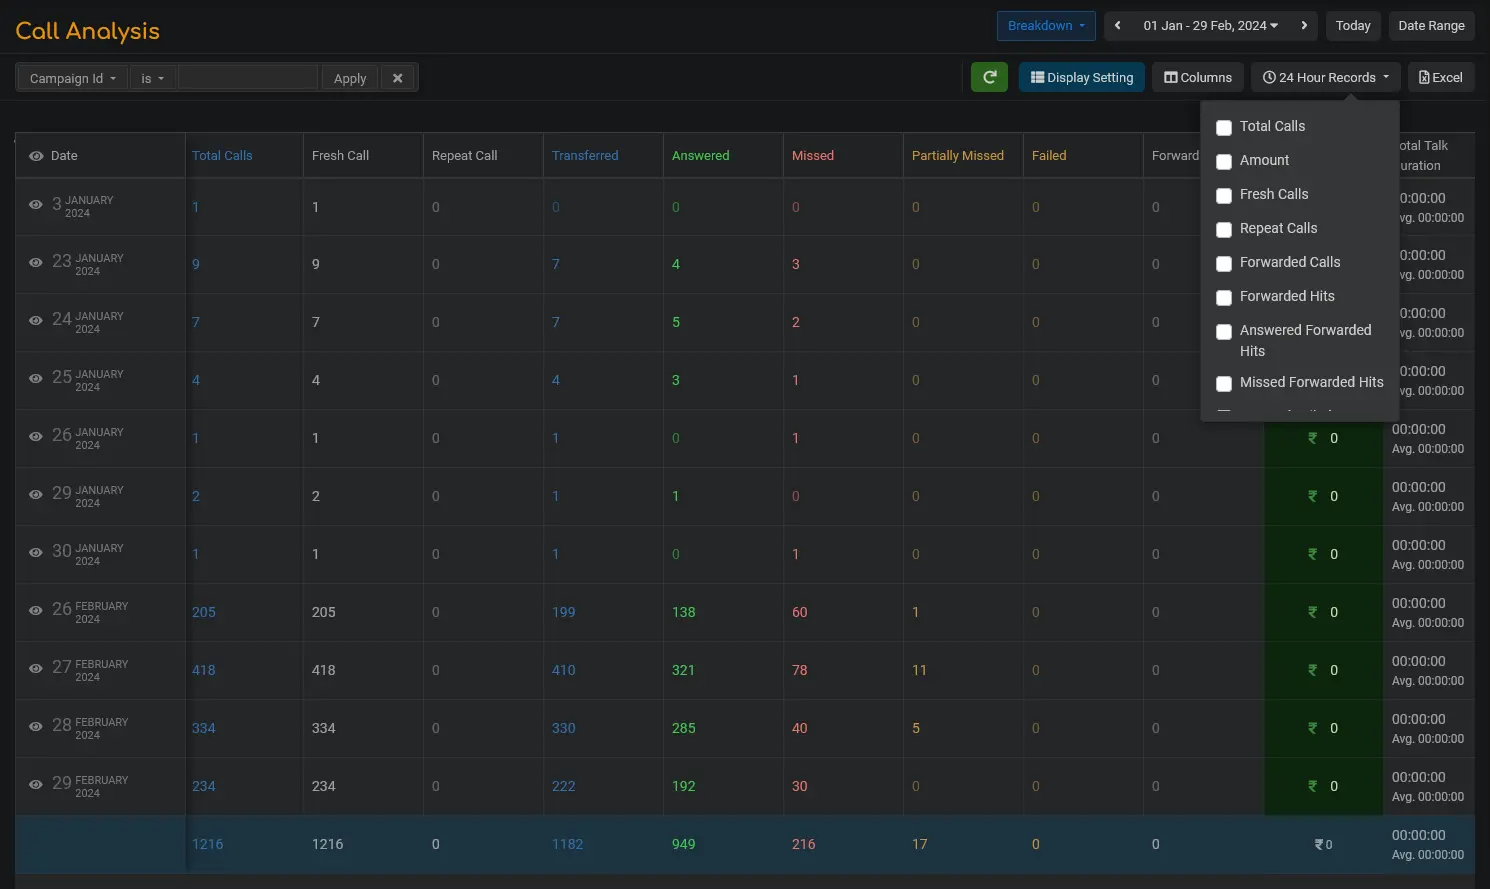
Task: Open total calls link 205
Action: (204, 612)
